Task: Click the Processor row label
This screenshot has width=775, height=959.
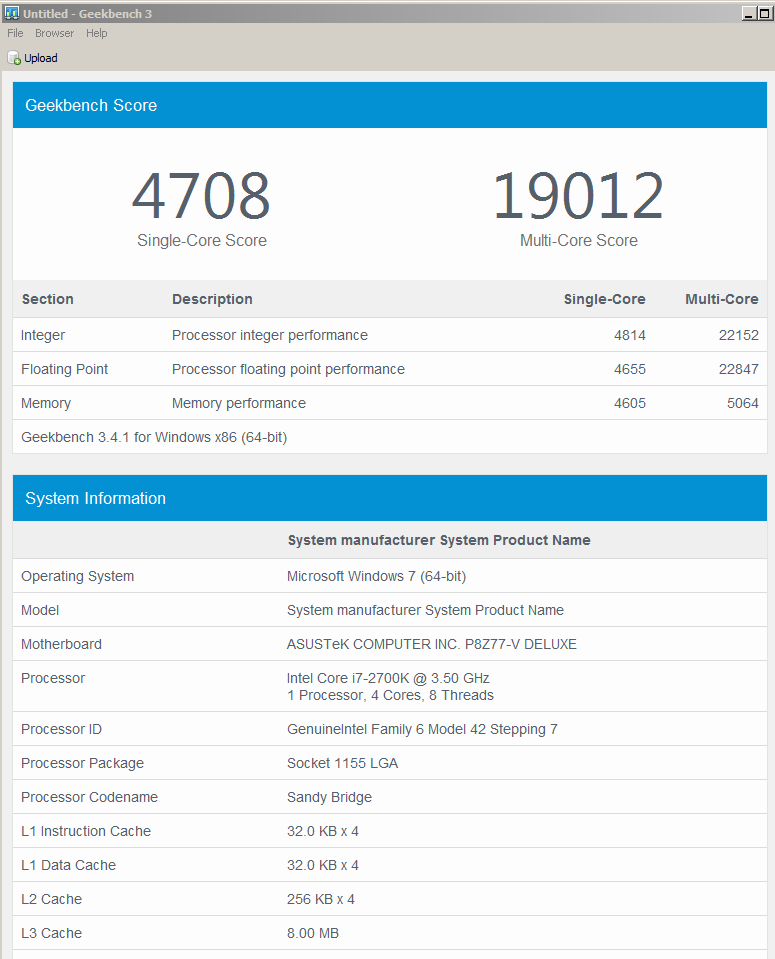Action: coord(53,678)
